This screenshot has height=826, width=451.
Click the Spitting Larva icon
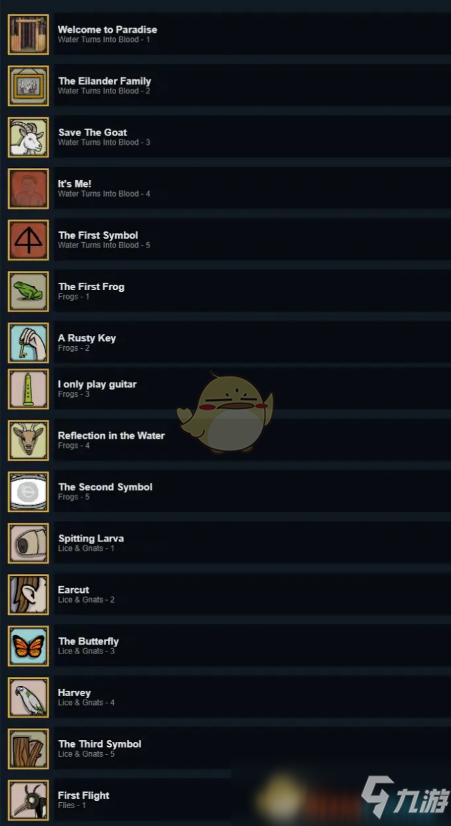[28, 543]
